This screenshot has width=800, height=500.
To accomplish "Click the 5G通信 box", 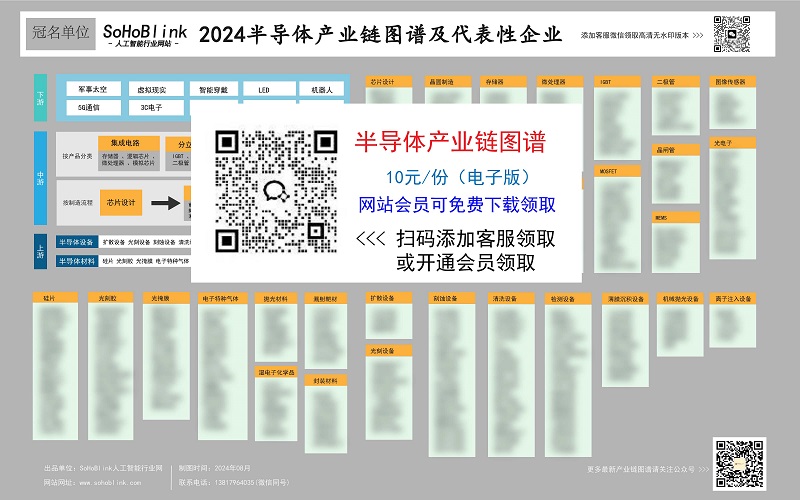I will click(93, 107).
